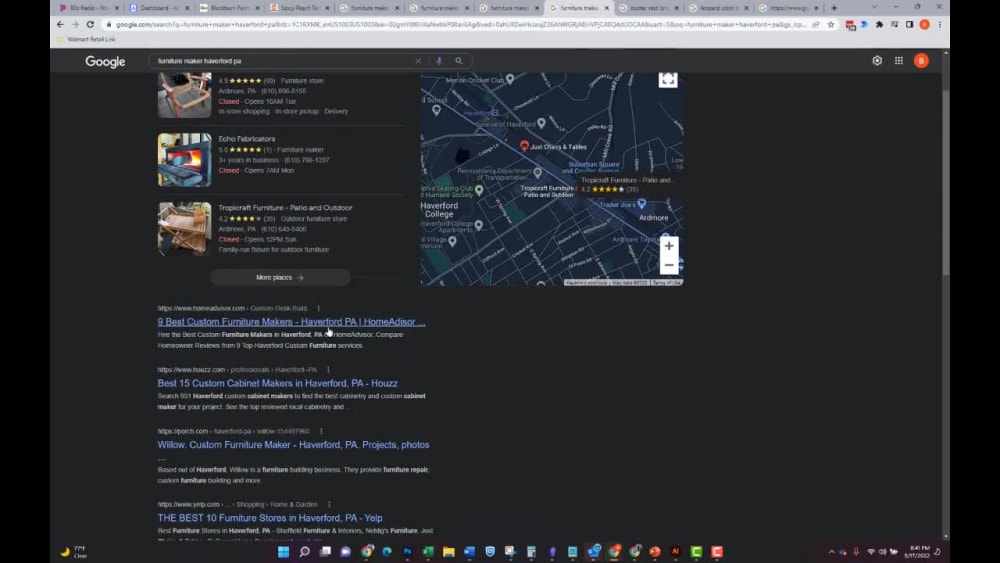Open Best 15 Custom Cabinet Makers Houzz link
This screenshot has height=563, width=1000.
coord(277,383)
